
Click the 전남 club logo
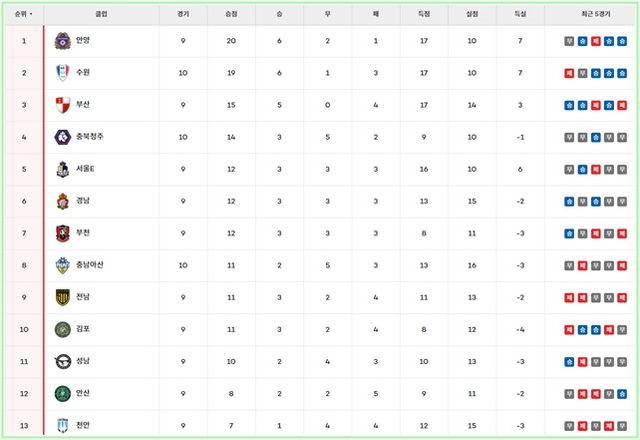(63, 297)
